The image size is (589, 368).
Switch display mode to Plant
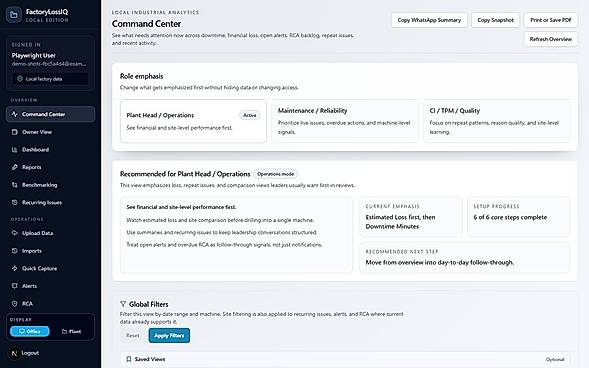tap(71, 331)
